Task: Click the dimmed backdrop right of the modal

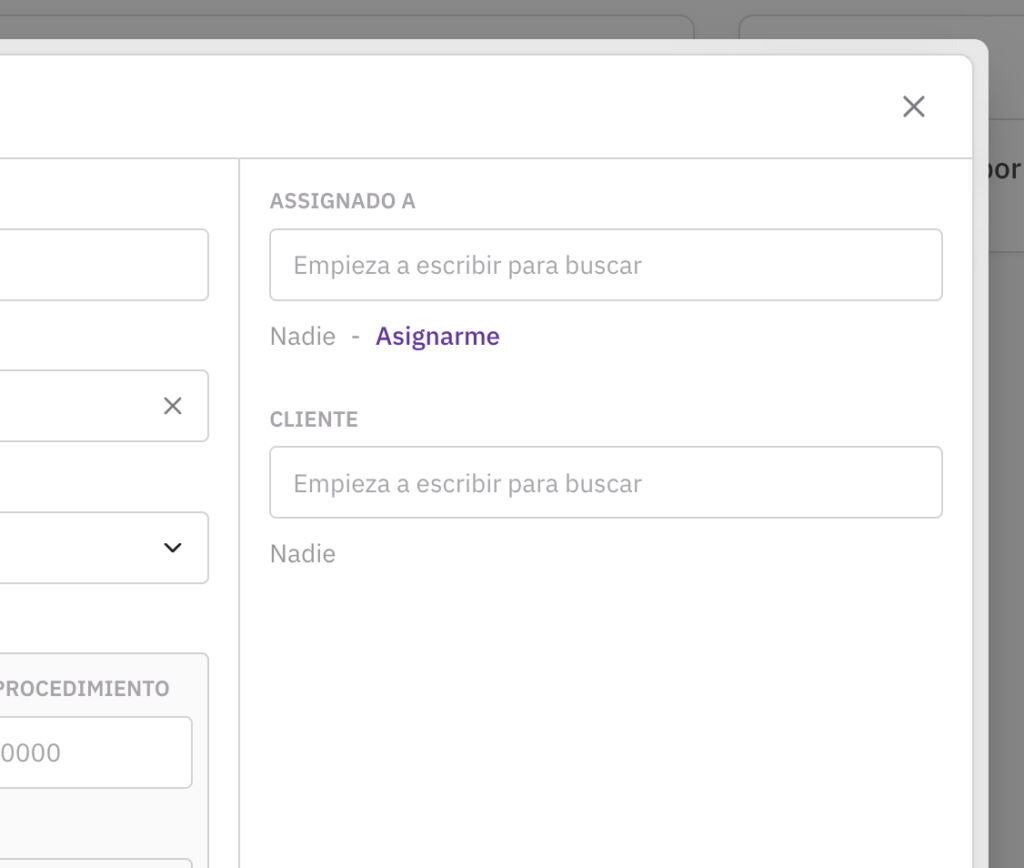Action: [x=1003, y=500]
